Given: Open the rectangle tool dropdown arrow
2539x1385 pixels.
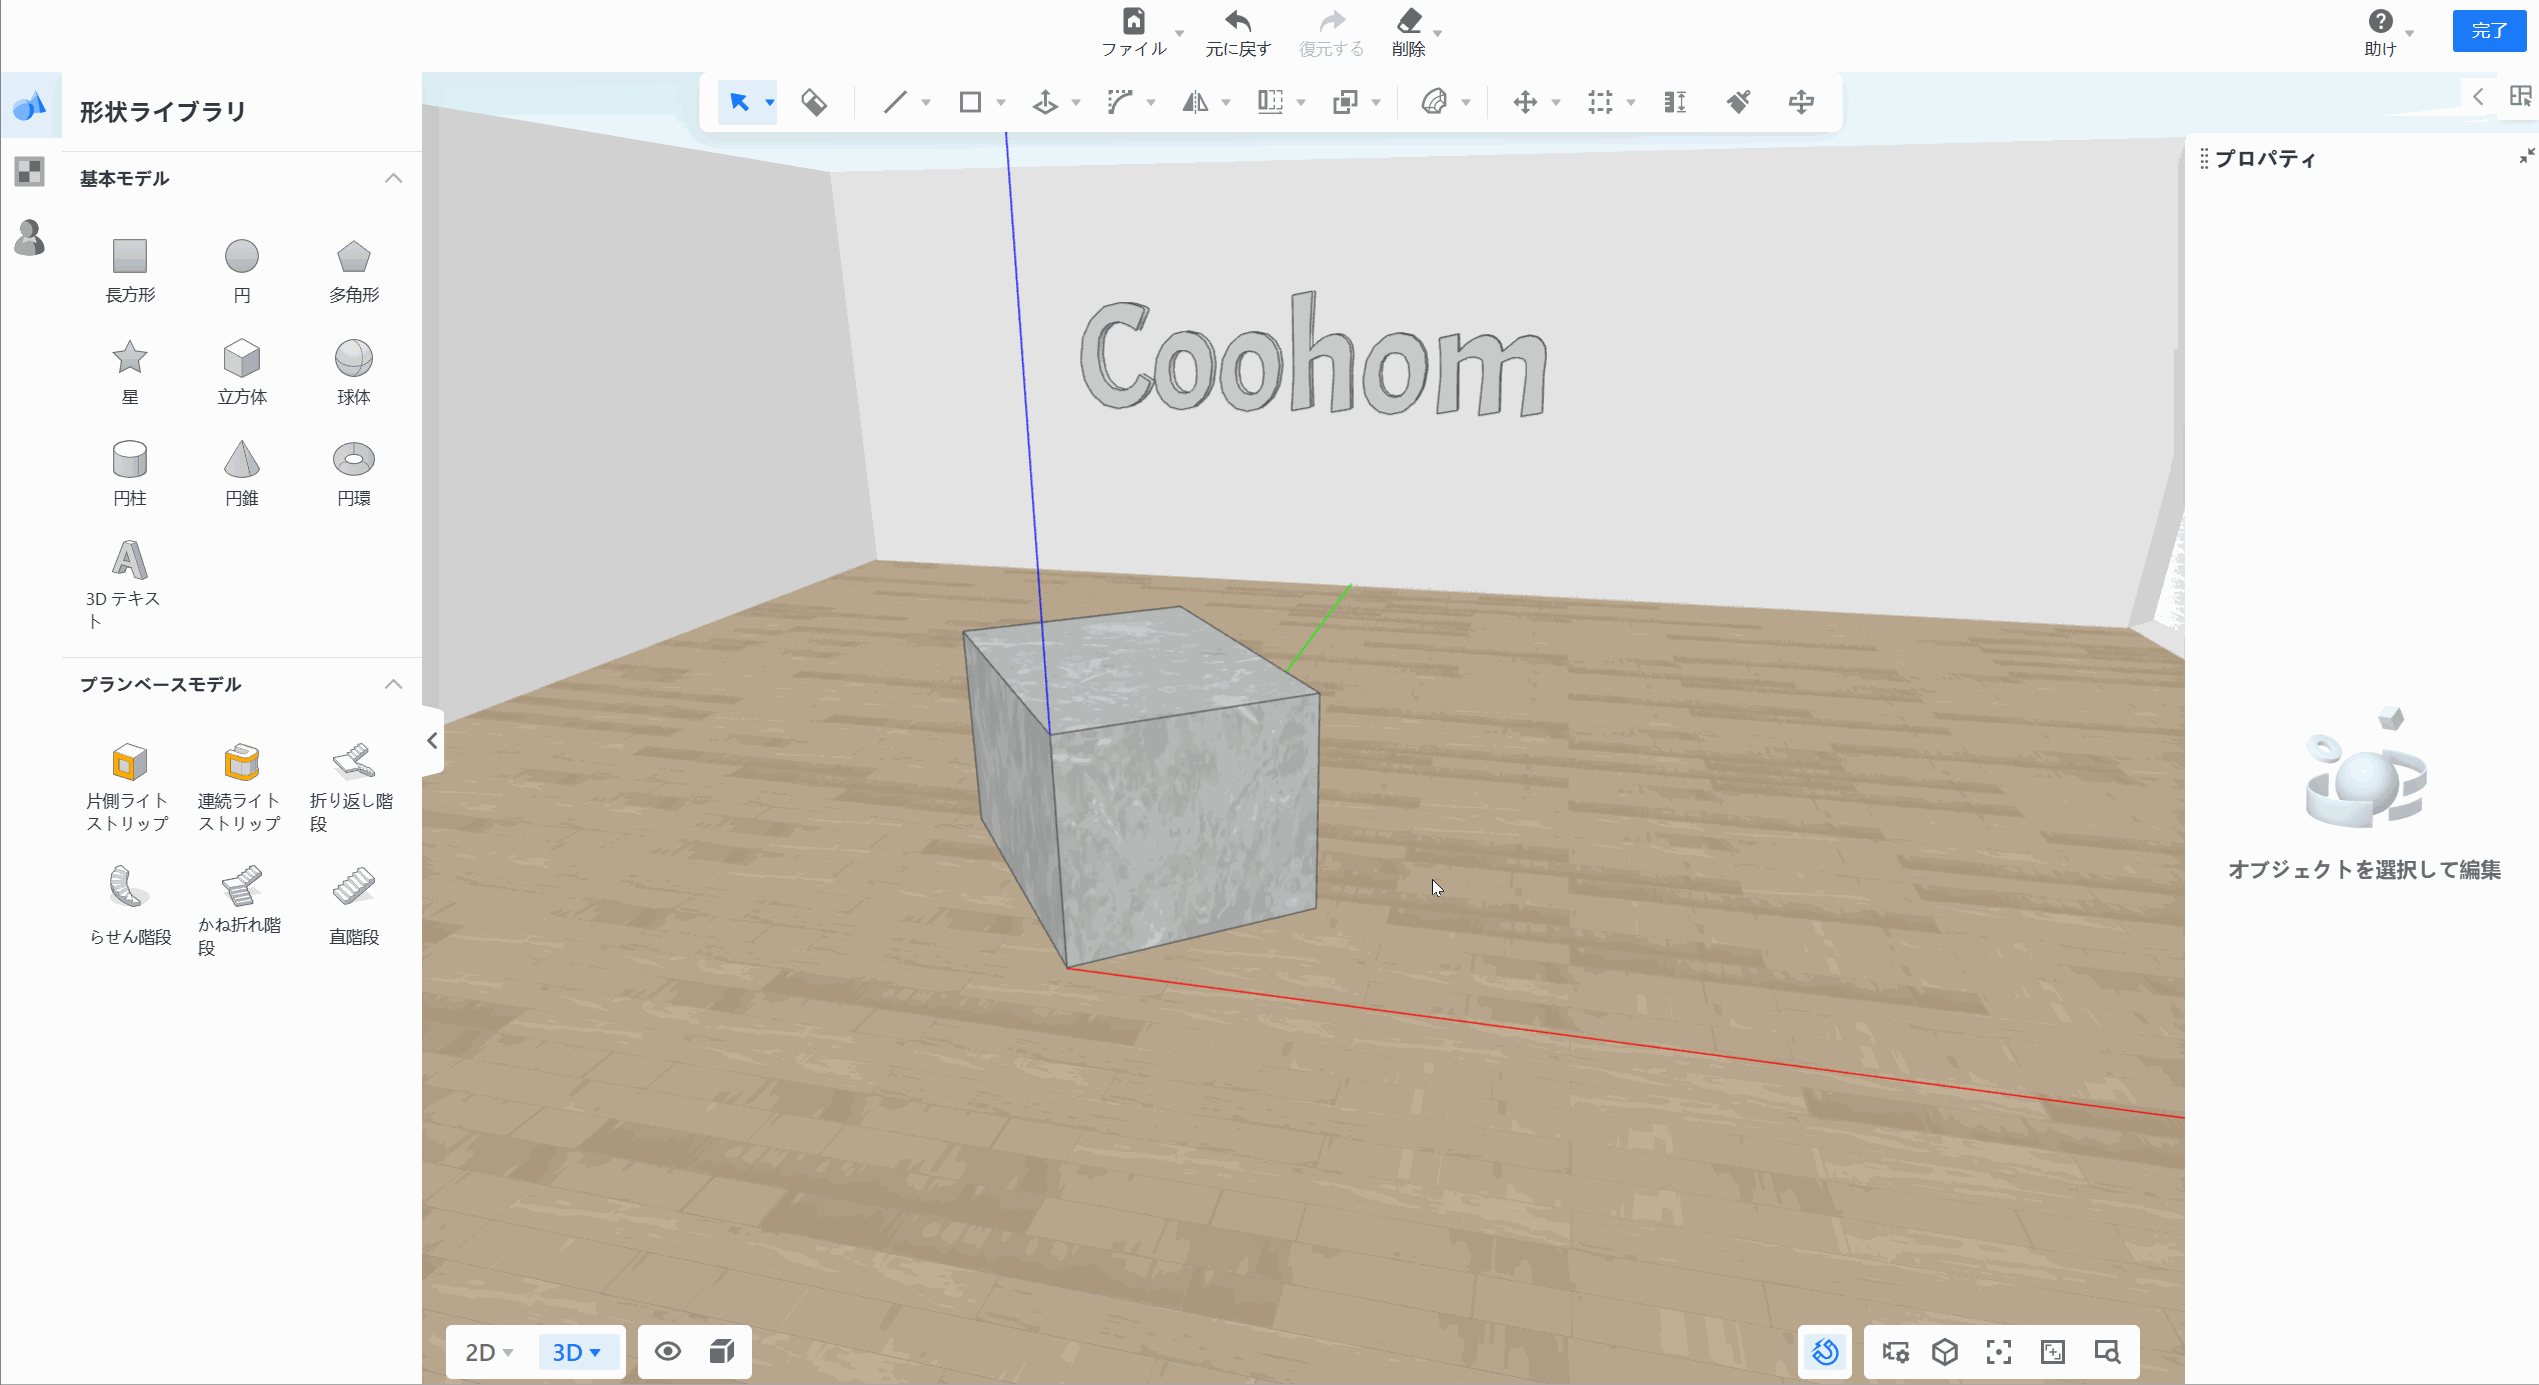Looking at the screenshot, I should (x=1000, y=103).
